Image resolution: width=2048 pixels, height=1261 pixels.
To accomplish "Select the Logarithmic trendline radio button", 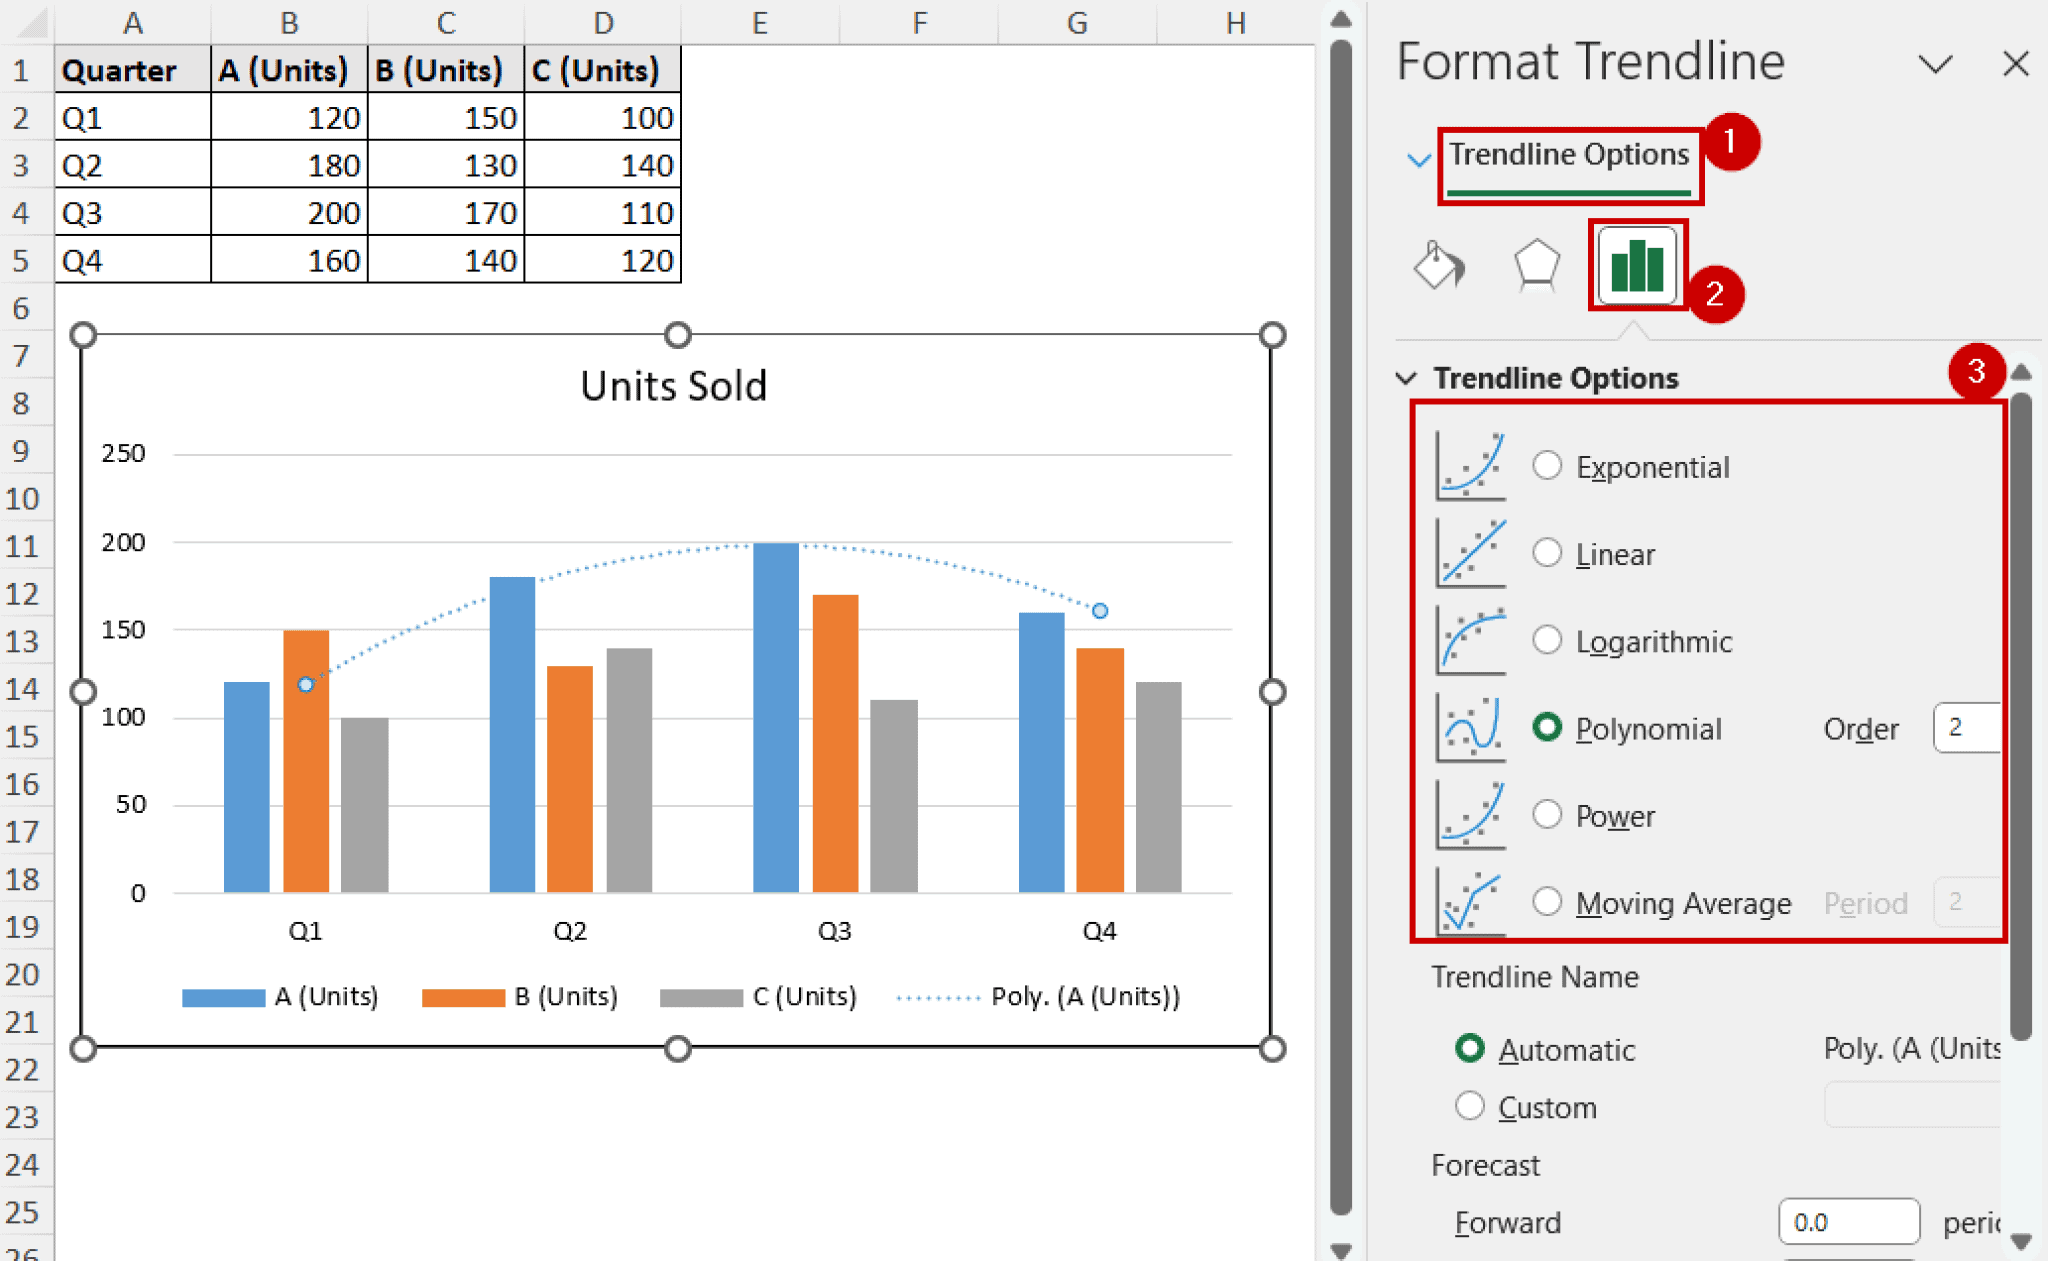I will pos(1547,639).
